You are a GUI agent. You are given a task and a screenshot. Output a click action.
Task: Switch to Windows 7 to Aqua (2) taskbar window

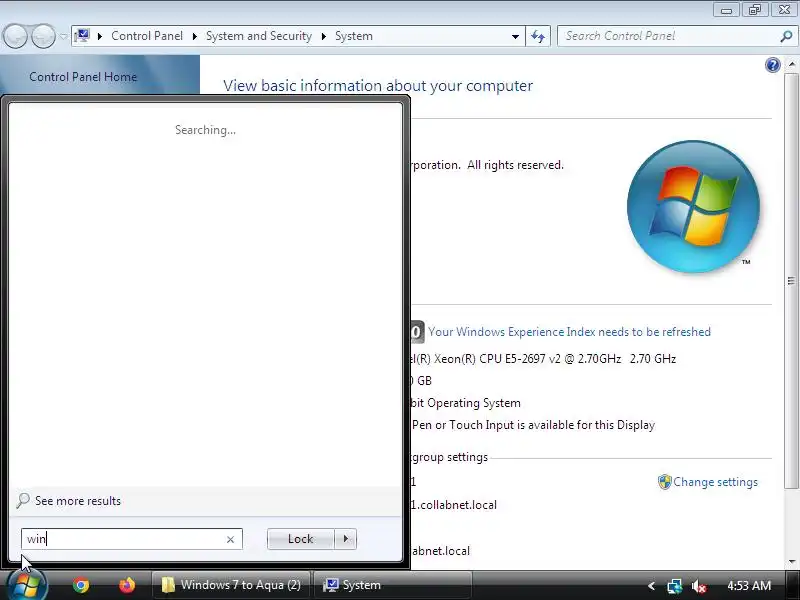[x=231, y=585]
